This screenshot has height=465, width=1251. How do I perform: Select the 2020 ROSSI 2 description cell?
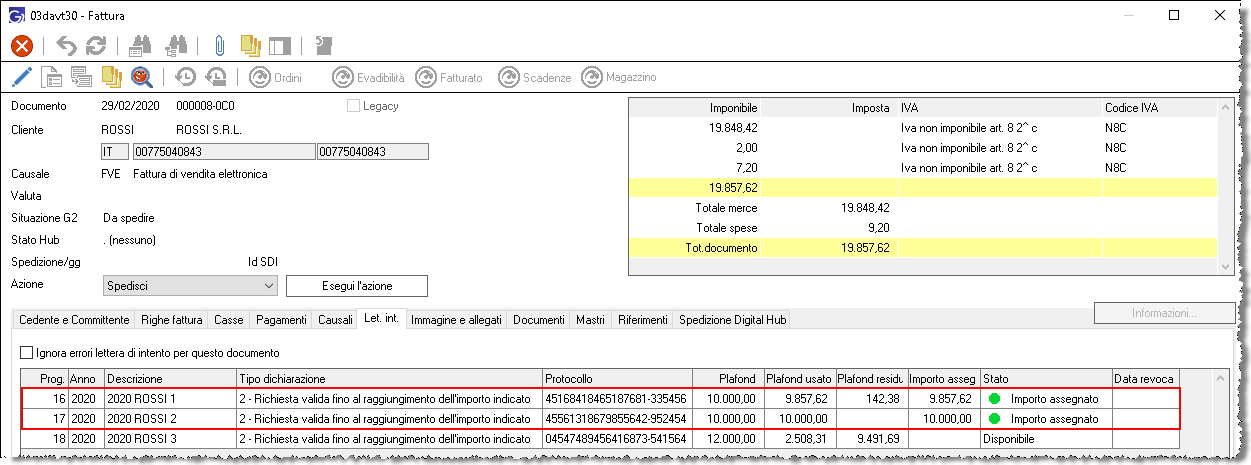click(x=170, y=419)
